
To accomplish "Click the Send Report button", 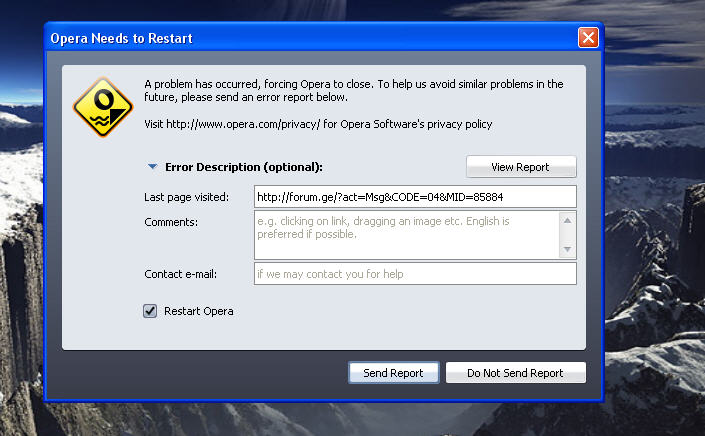I will [393, 373].
